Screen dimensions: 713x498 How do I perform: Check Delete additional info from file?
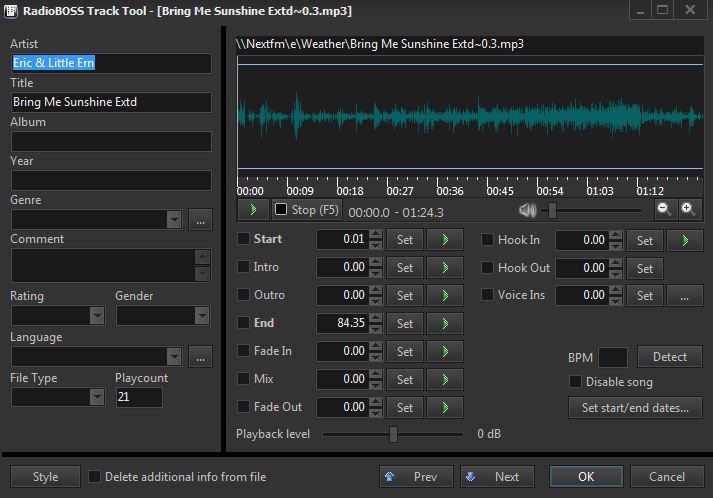[94, 477]
